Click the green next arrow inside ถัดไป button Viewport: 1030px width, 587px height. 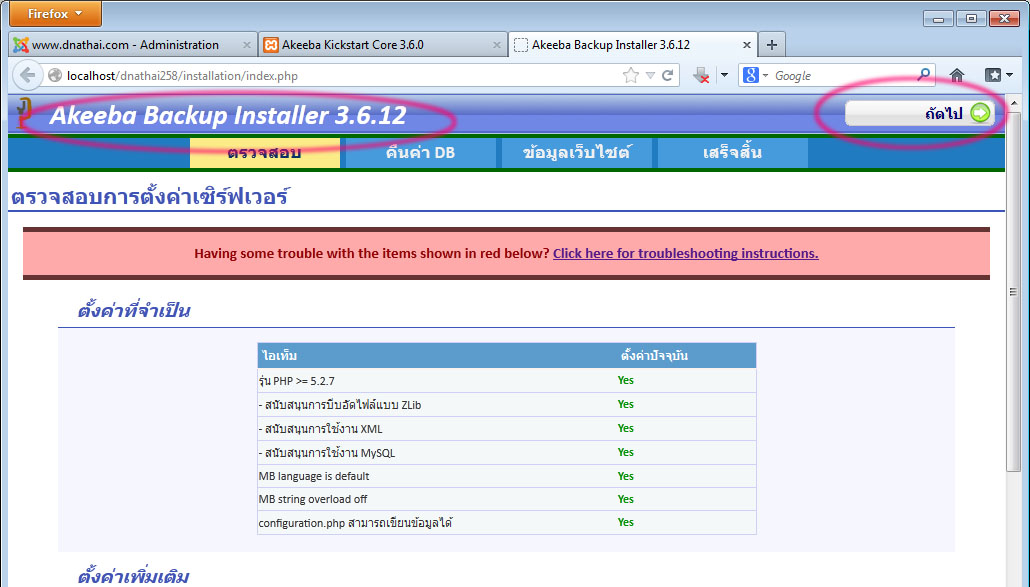click(980, 112)
